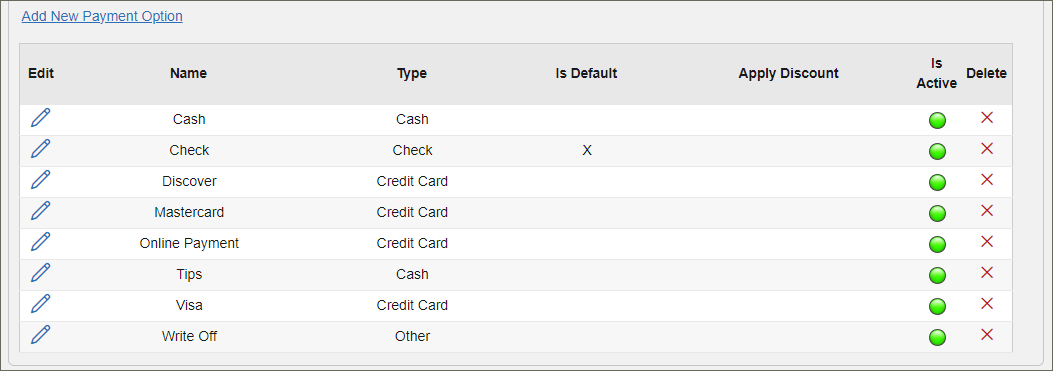Open Add New Payment Option link
The width and height of the screenshot is (1053, 371).
pyautogui.click(x=102, y=16)
